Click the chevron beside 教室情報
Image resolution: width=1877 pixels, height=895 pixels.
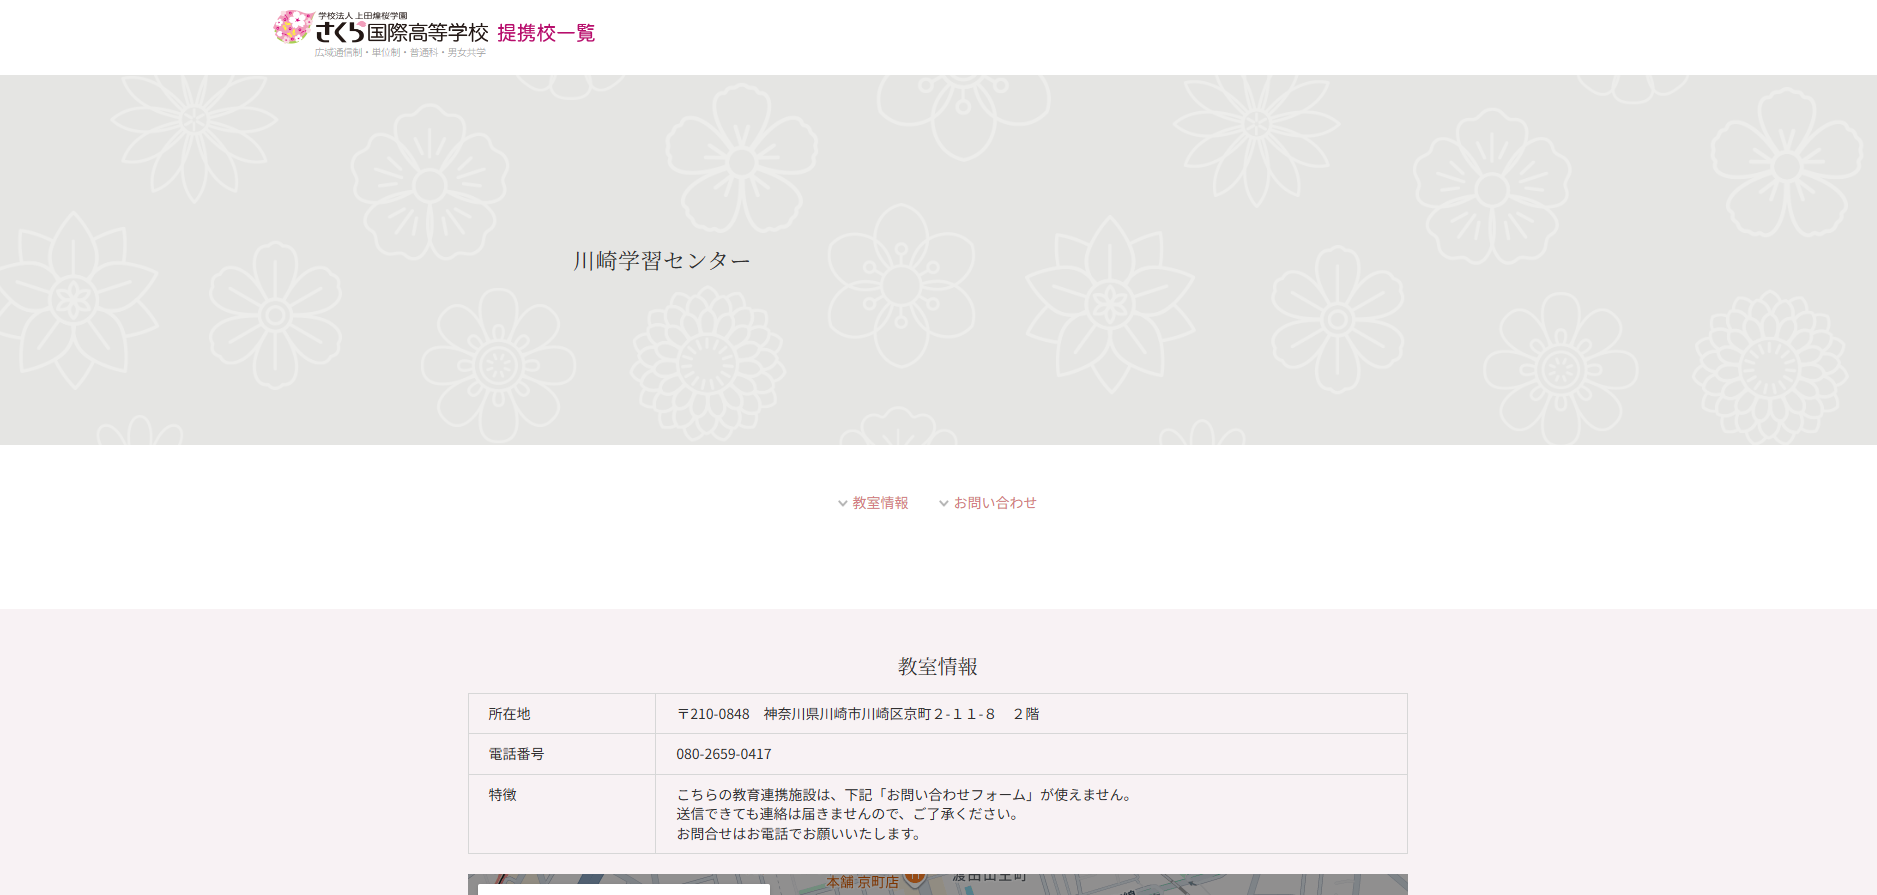tap(843, 504)
